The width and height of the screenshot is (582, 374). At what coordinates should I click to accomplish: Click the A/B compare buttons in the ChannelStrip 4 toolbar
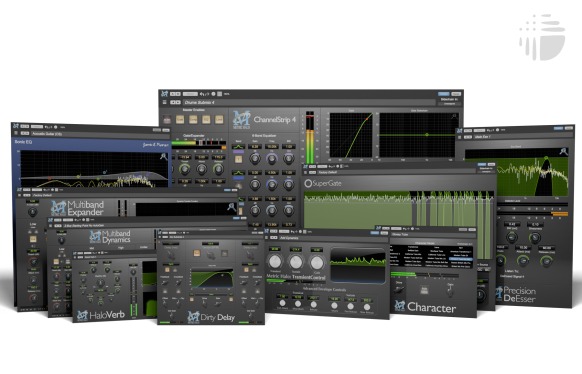tap(176, 94)
